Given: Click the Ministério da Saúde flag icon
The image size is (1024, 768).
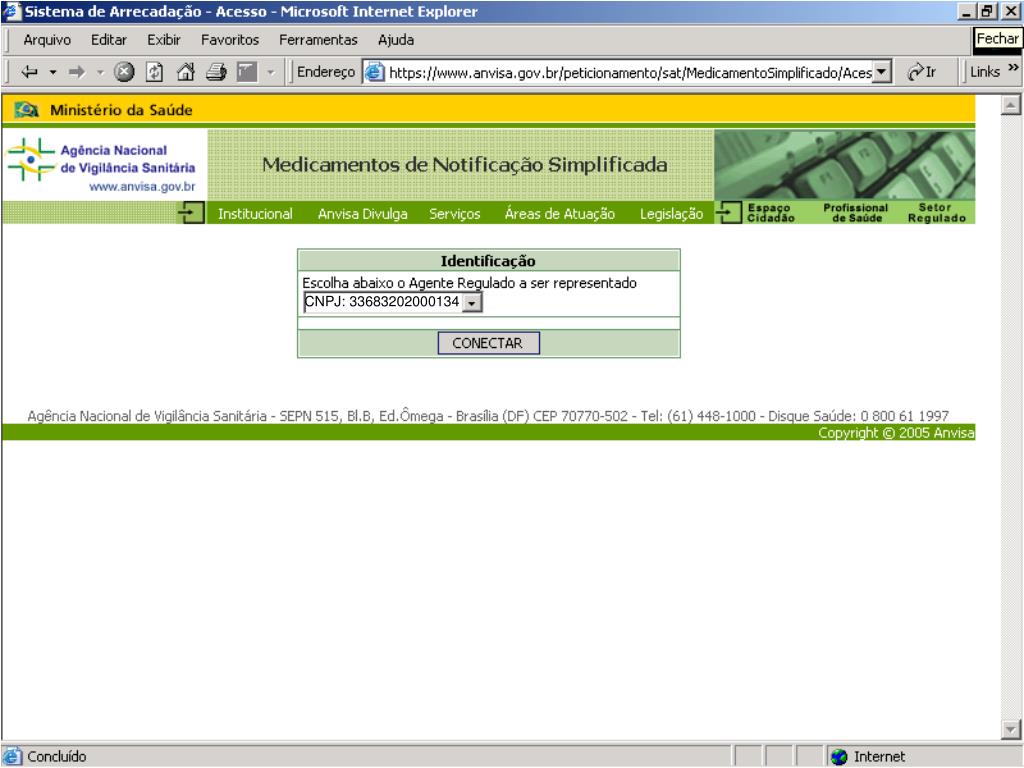Looking at the screenshot, I should [x=27, y=110].
